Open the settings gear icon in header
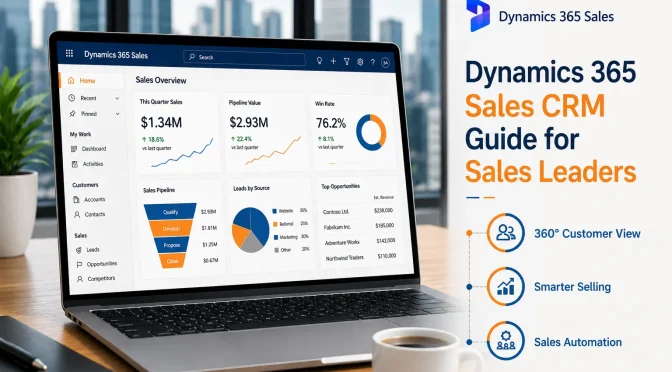 tap(360, 62)
